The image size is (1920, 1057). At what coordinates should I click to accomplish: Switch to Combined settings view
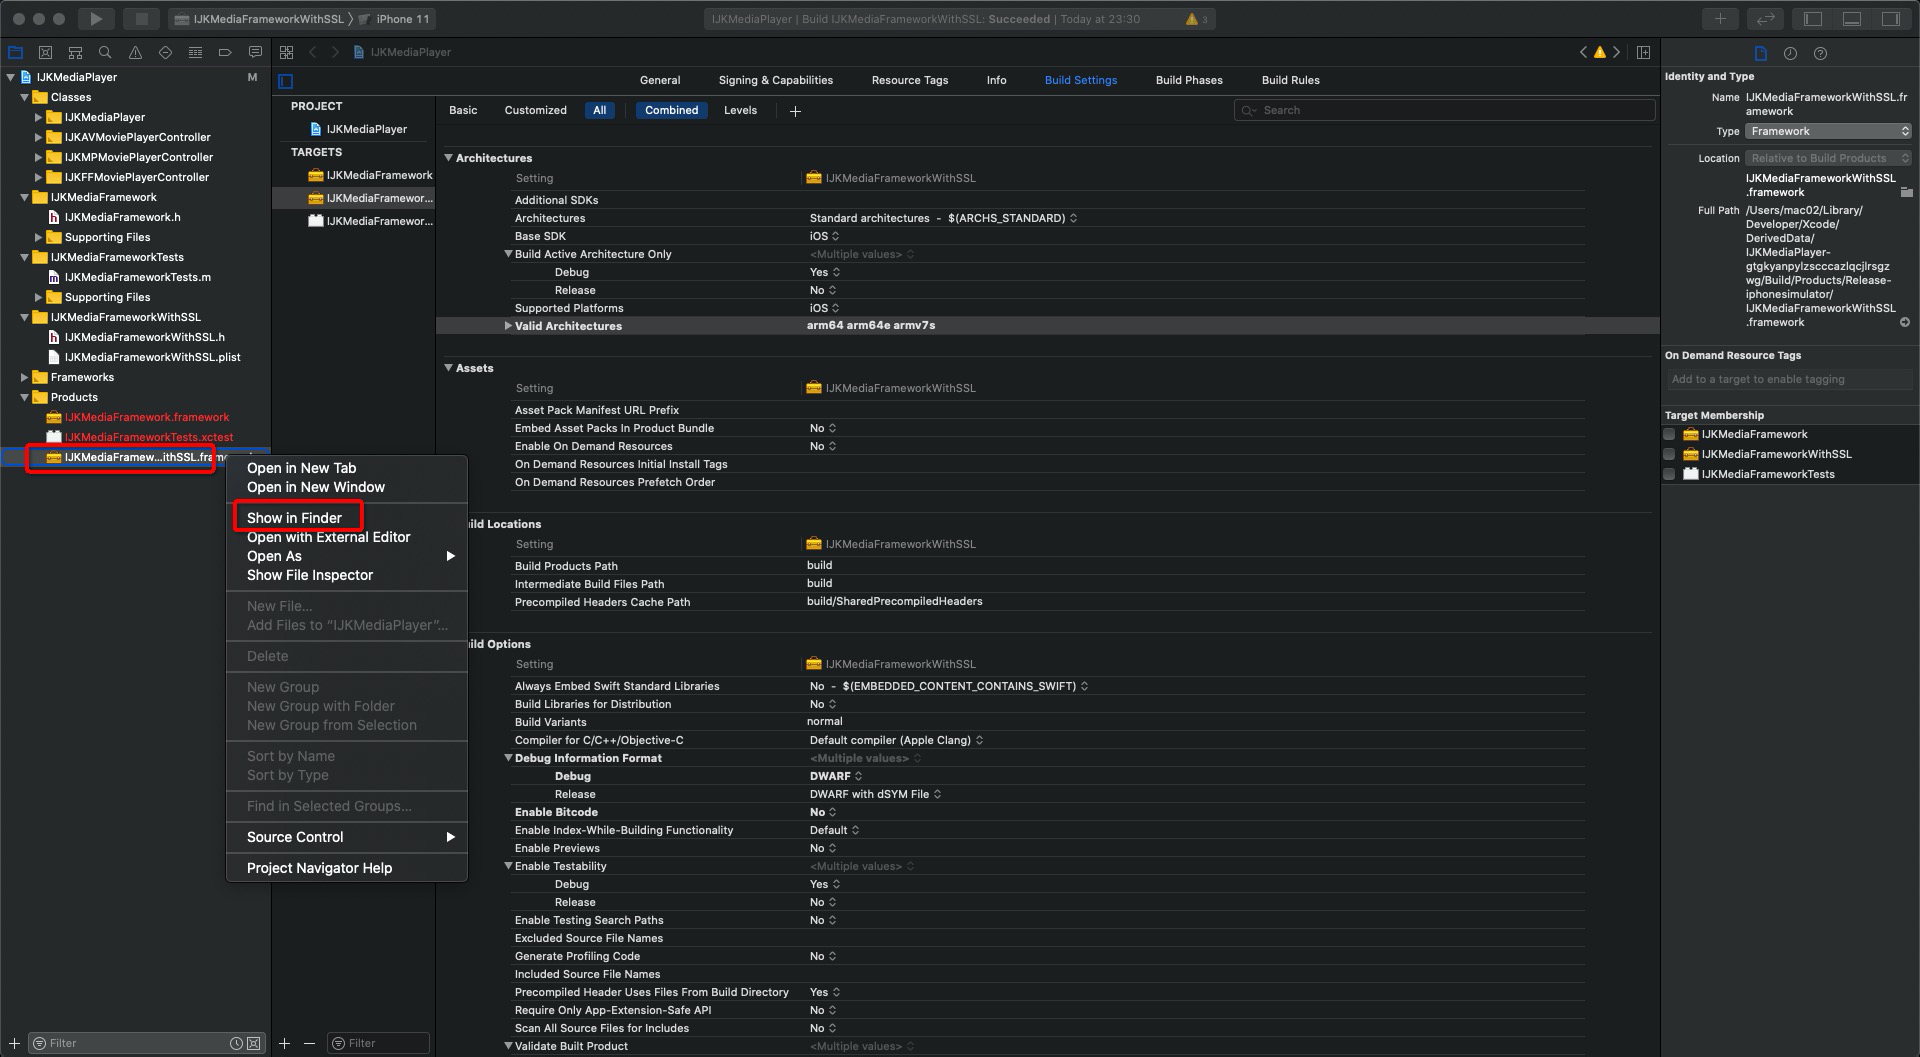(x=671, y=110)
